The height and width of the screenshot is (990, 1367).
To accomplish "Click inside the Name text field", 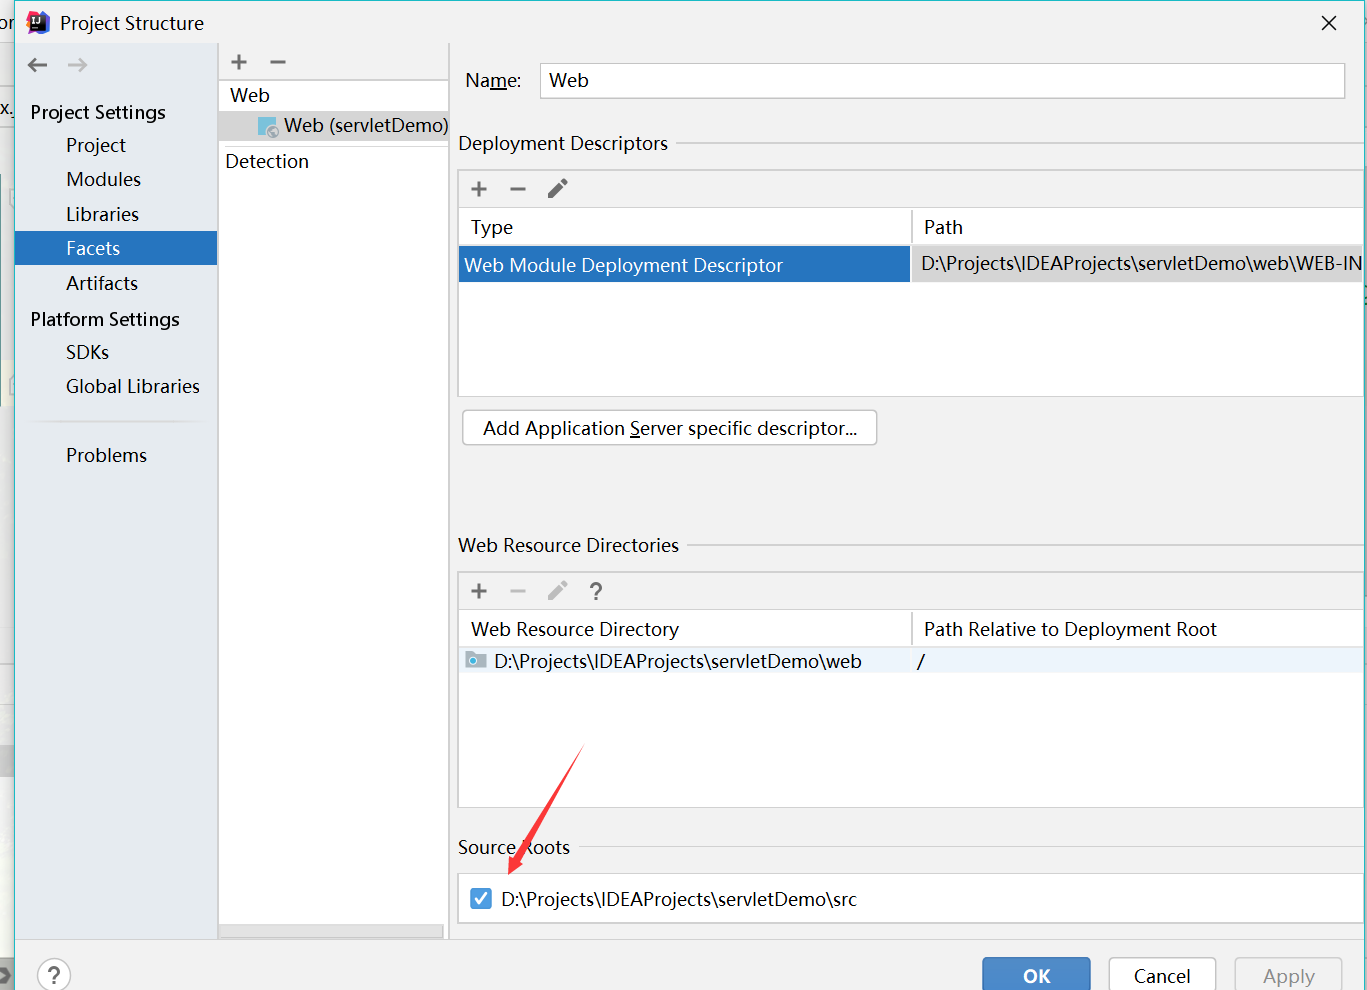I will 940,80.
